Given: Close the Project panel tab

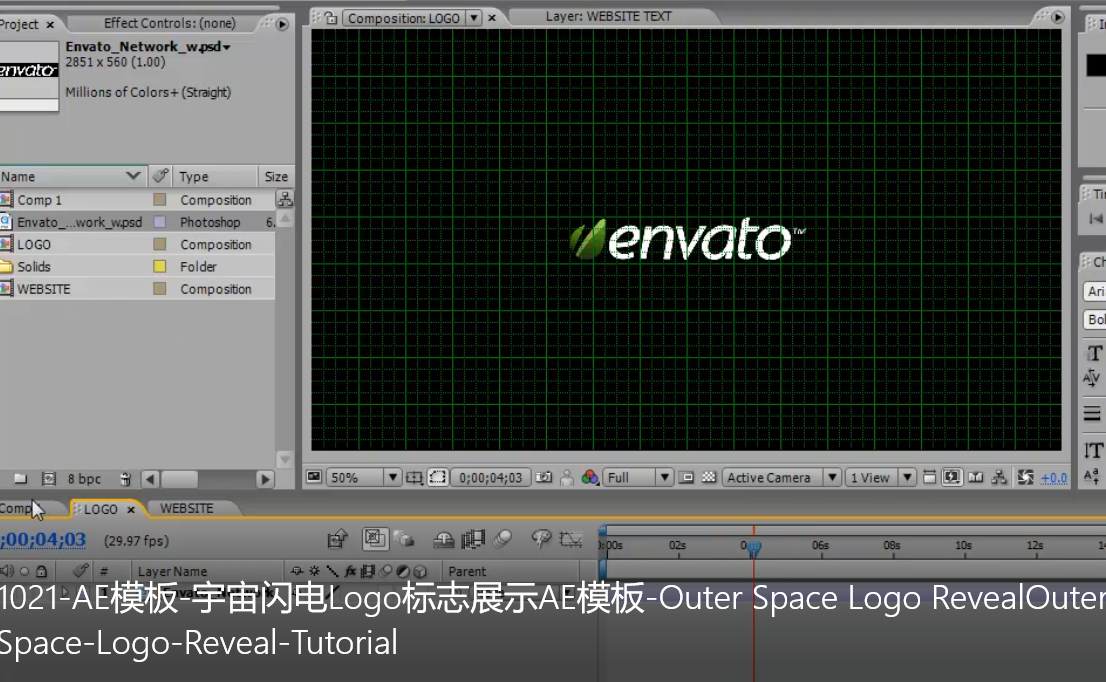Looking at the screenshot, I should coord(50,25).
